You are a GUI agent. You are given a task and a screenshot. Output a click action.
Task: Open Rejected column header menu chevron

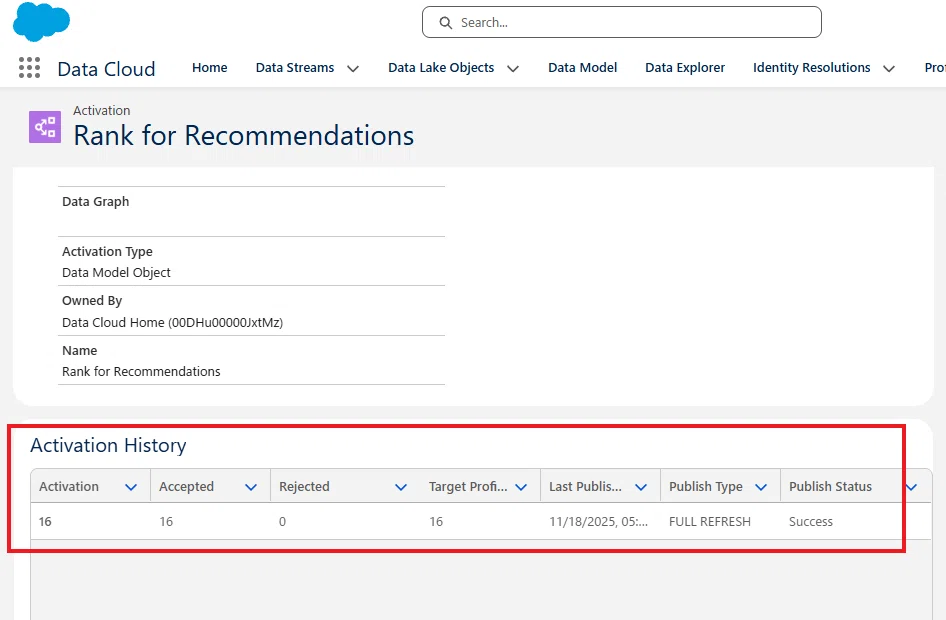tap(401, 487)
